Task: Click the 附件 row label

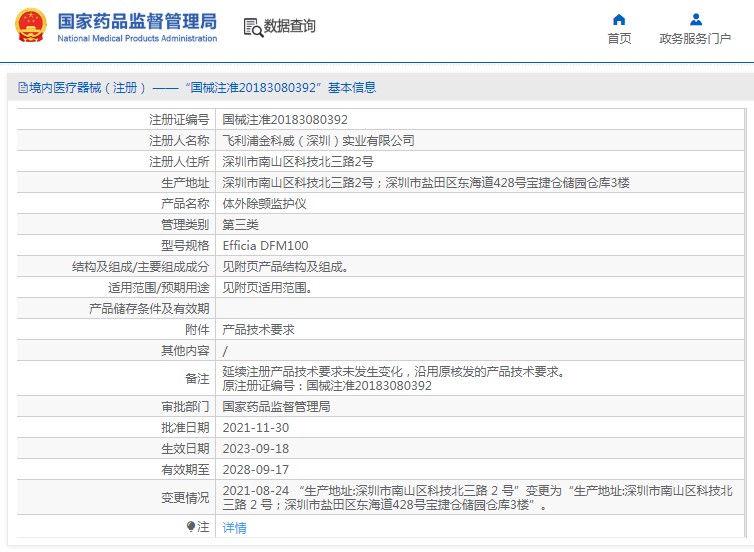Action: pos(197,330)
